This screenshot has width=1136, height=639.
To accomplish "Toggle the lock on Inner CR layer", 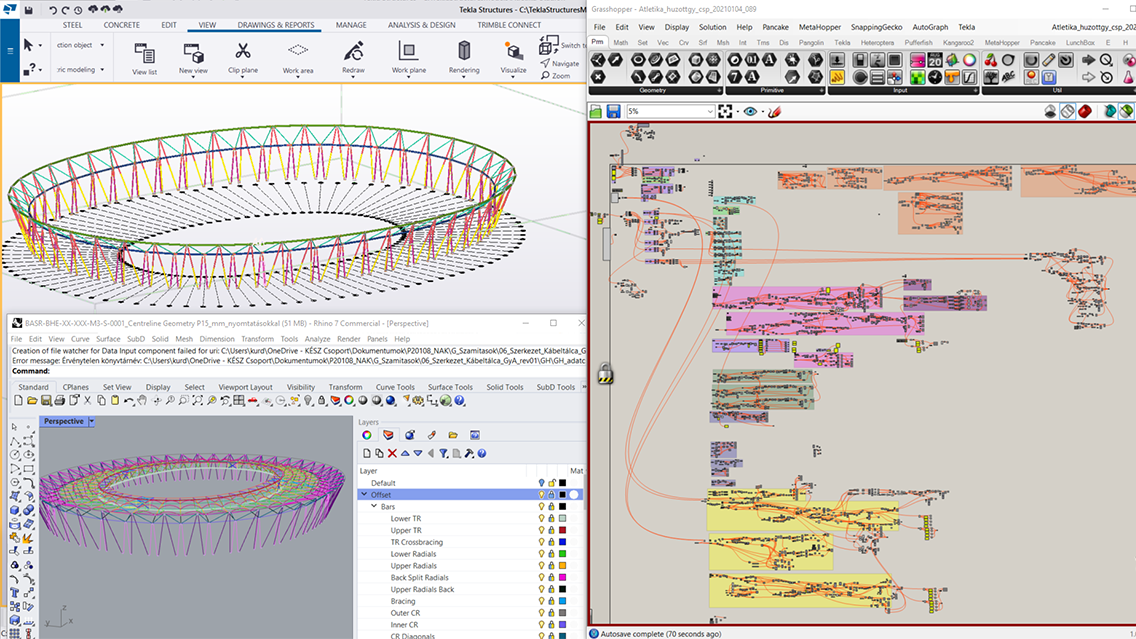I will (x=551, y=625).
